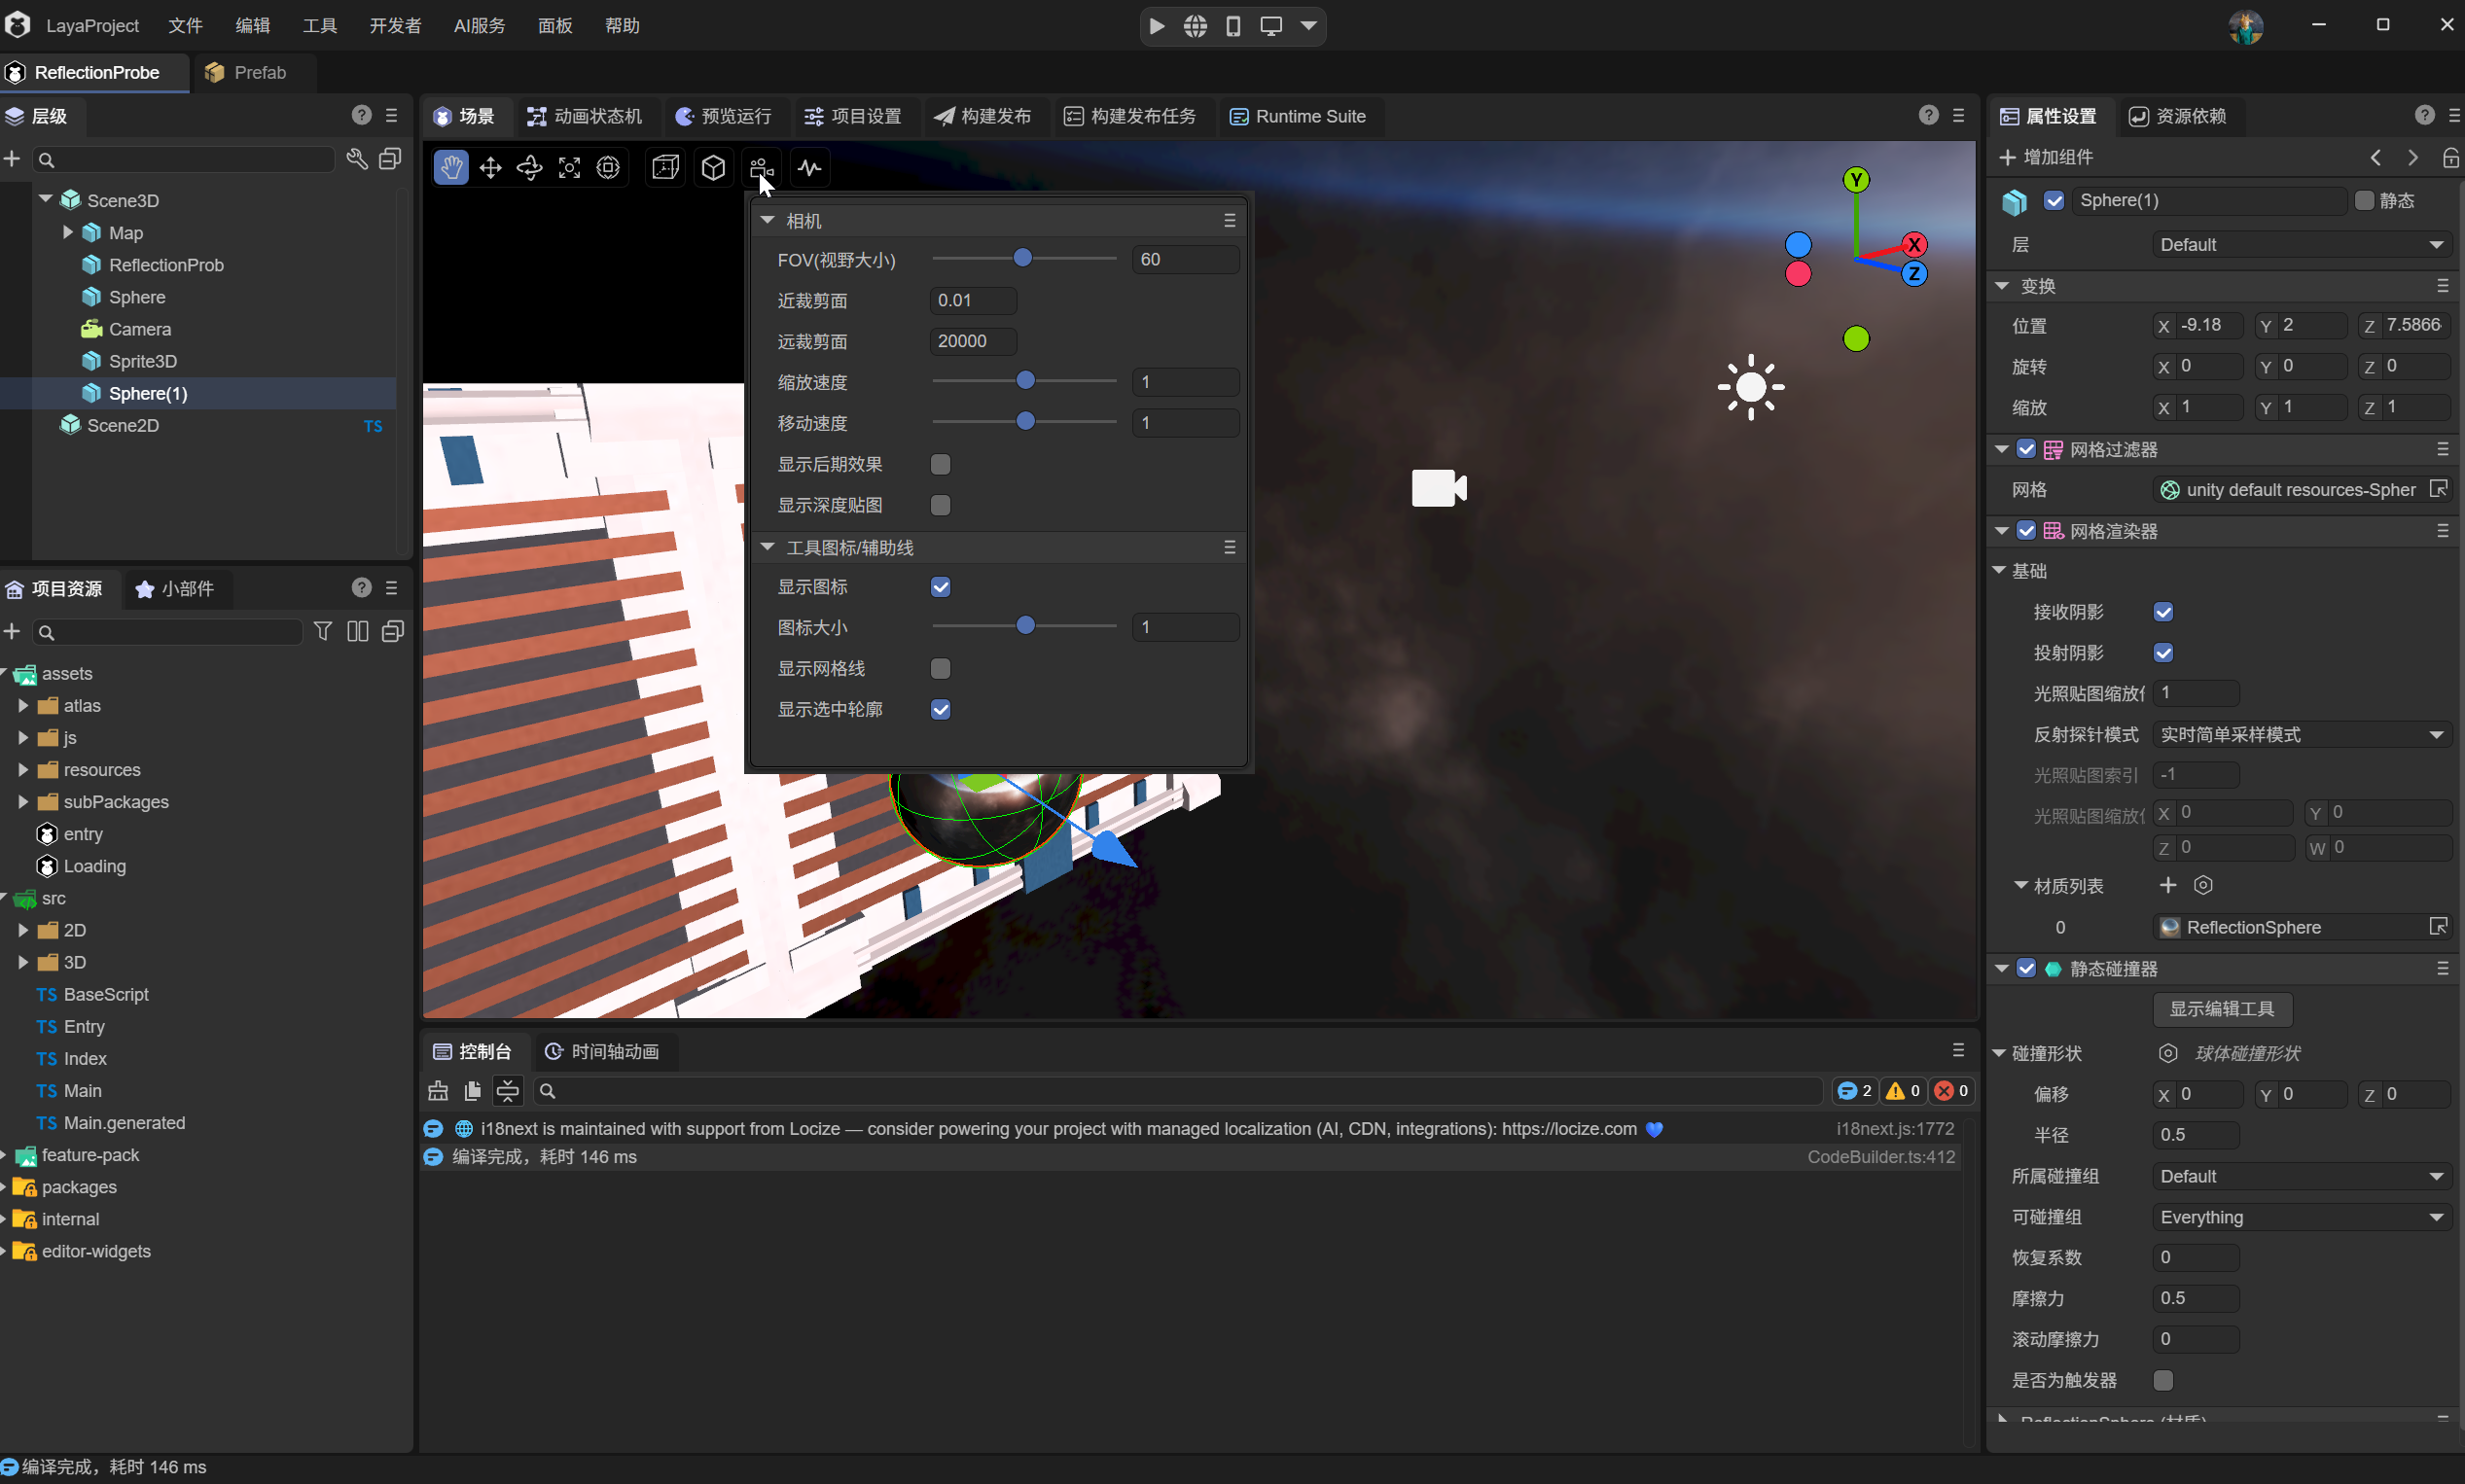Clear the console log
The width and height of the screenshot is (2465, 1484).
point(438,1091)
